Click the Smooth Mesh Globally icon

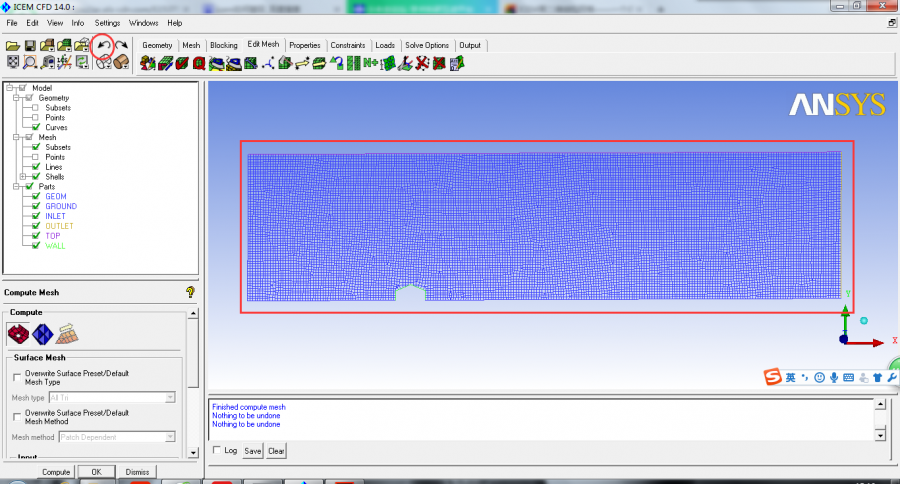pyautogui.click(x=216, y=63)
